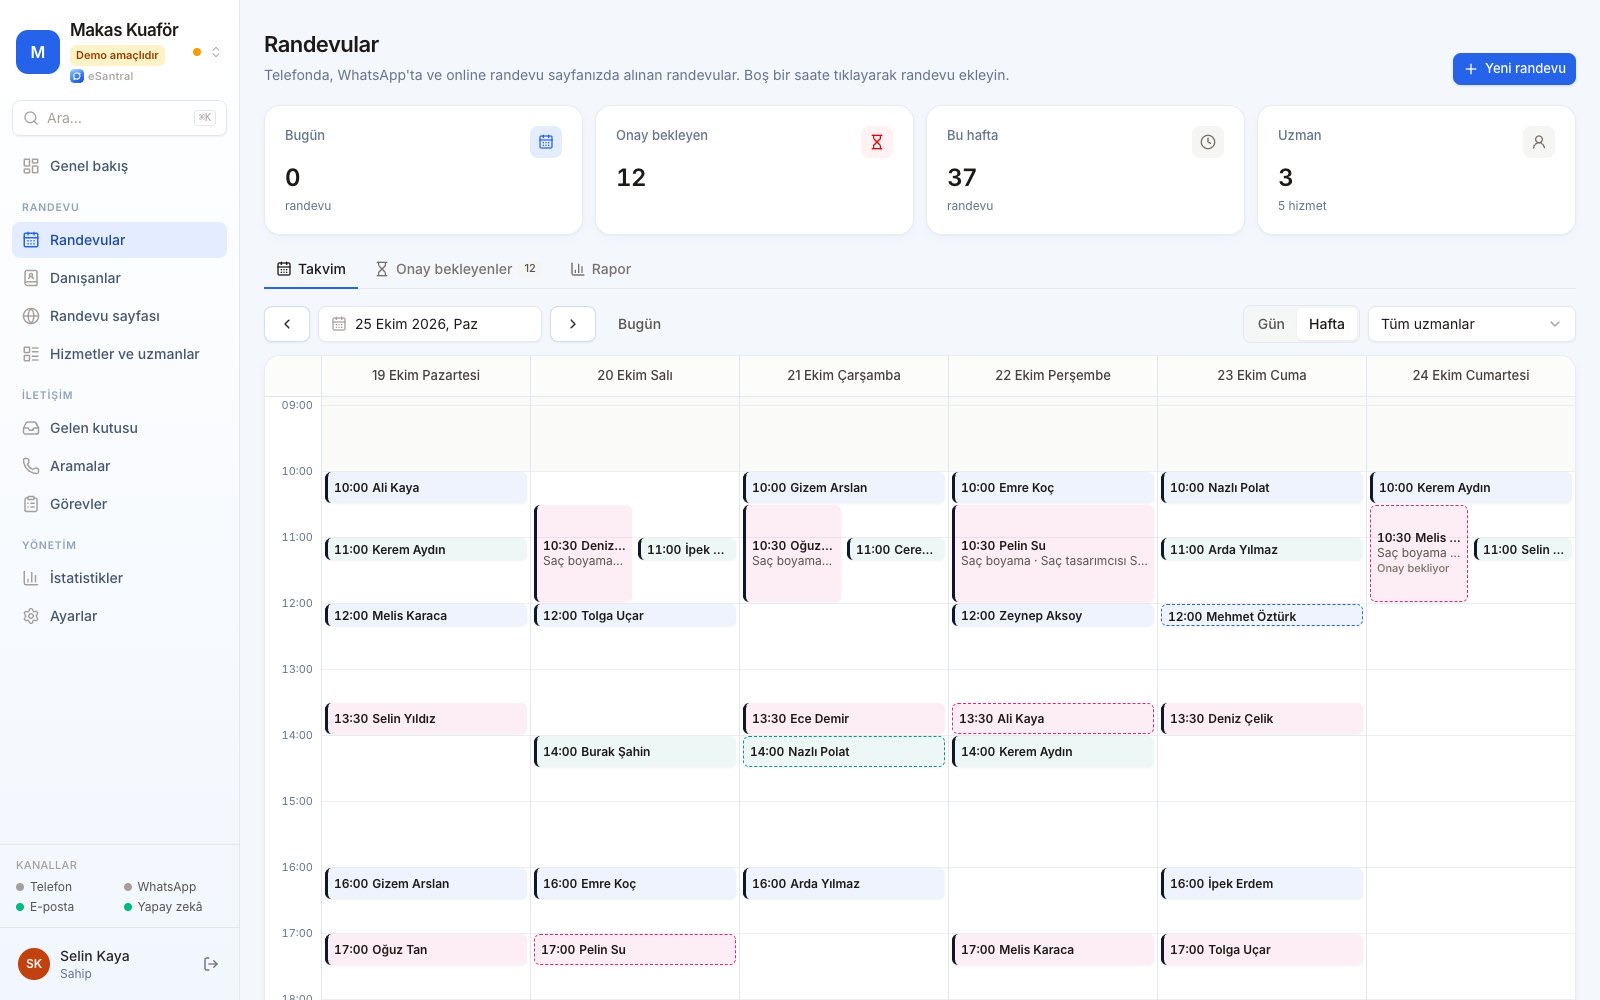
Task: Select the Rapor tab
Action: 601,269
